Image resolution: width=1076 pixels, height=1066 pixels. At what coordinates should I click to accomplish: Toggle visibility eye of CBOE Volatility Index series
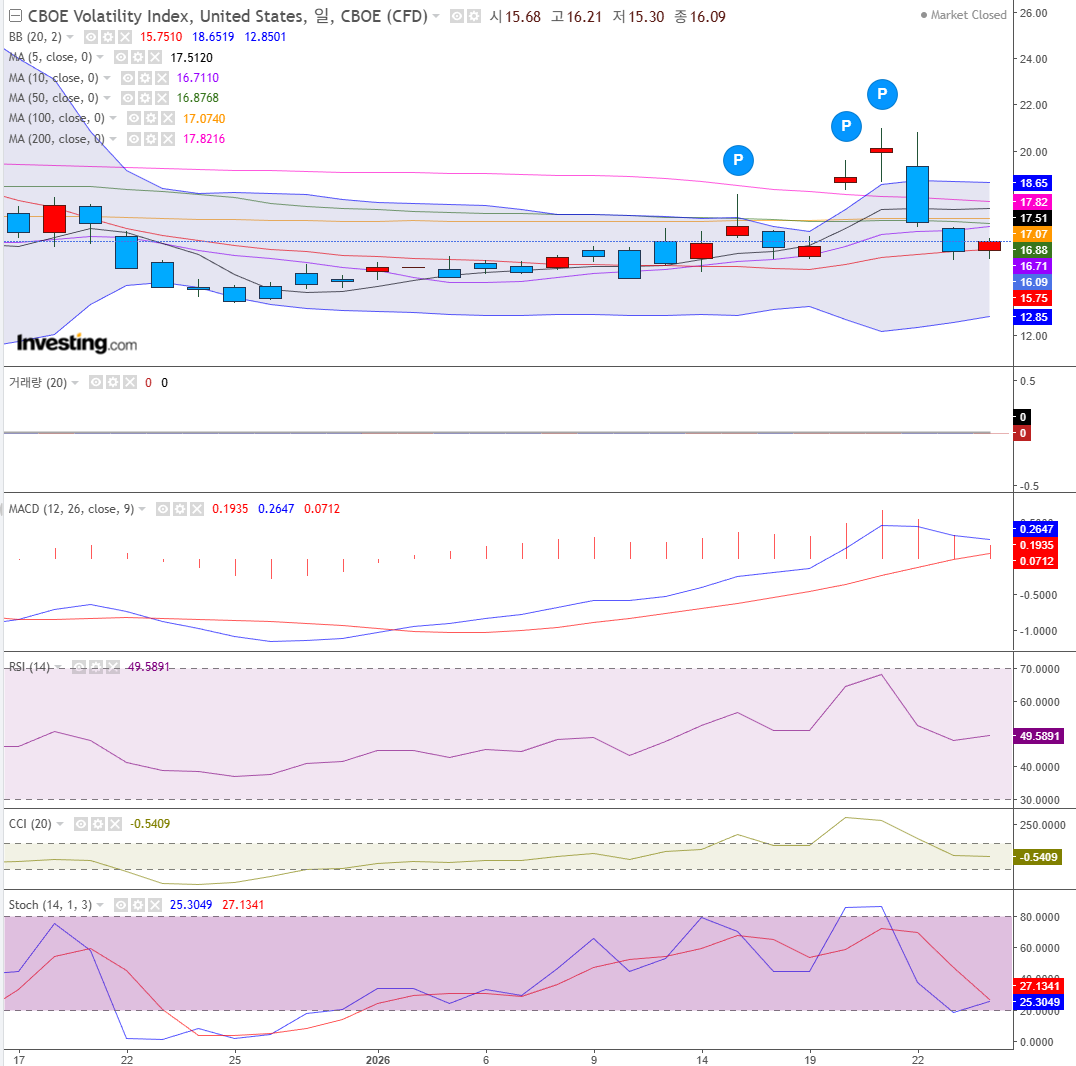(x=456, y=16)
